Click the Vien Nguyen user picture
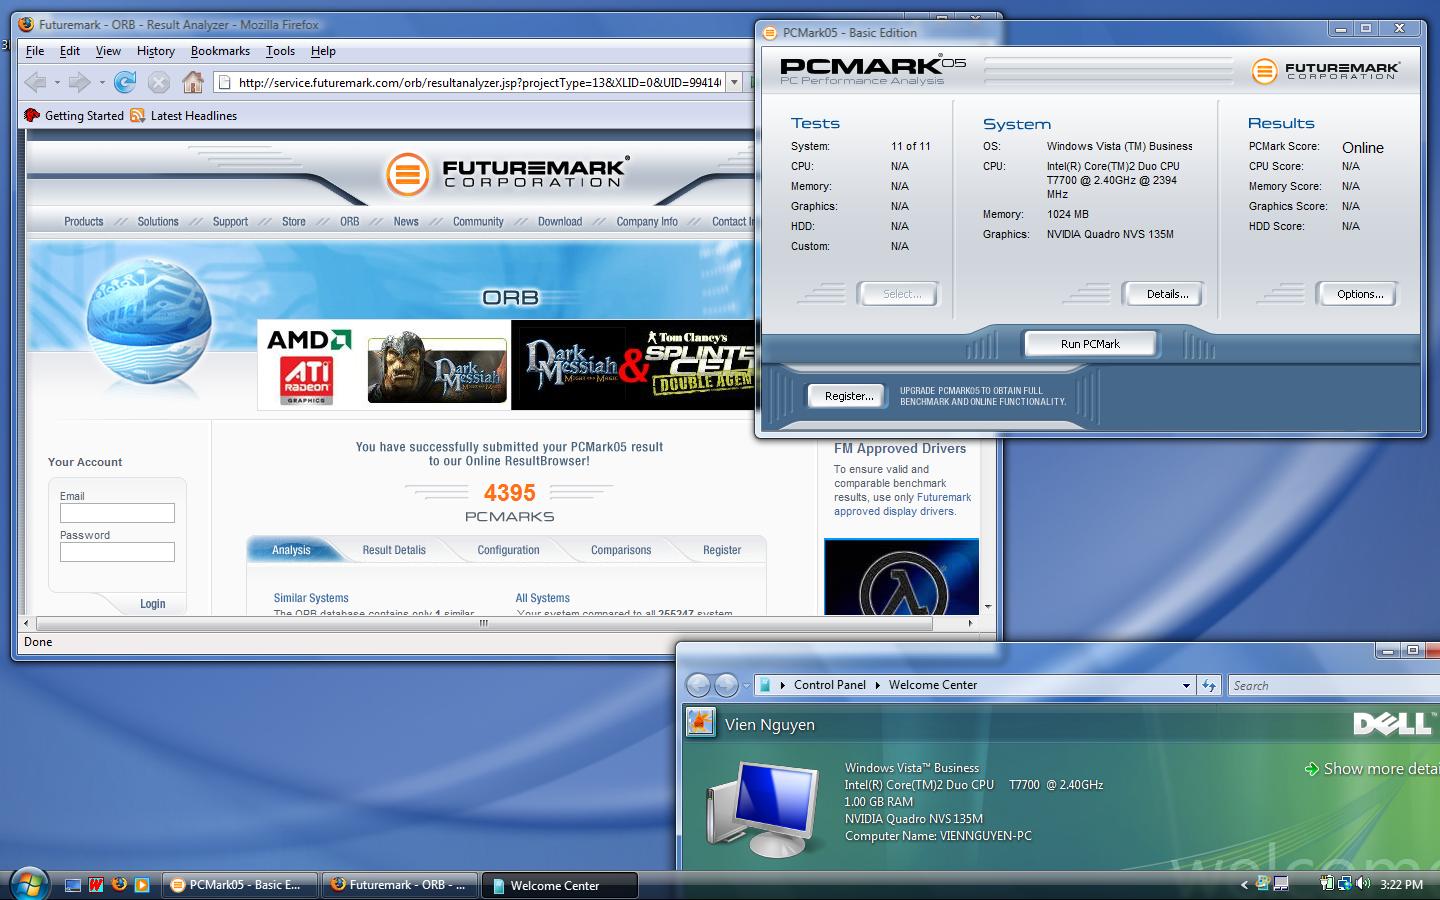 click(x=701, y=722)
